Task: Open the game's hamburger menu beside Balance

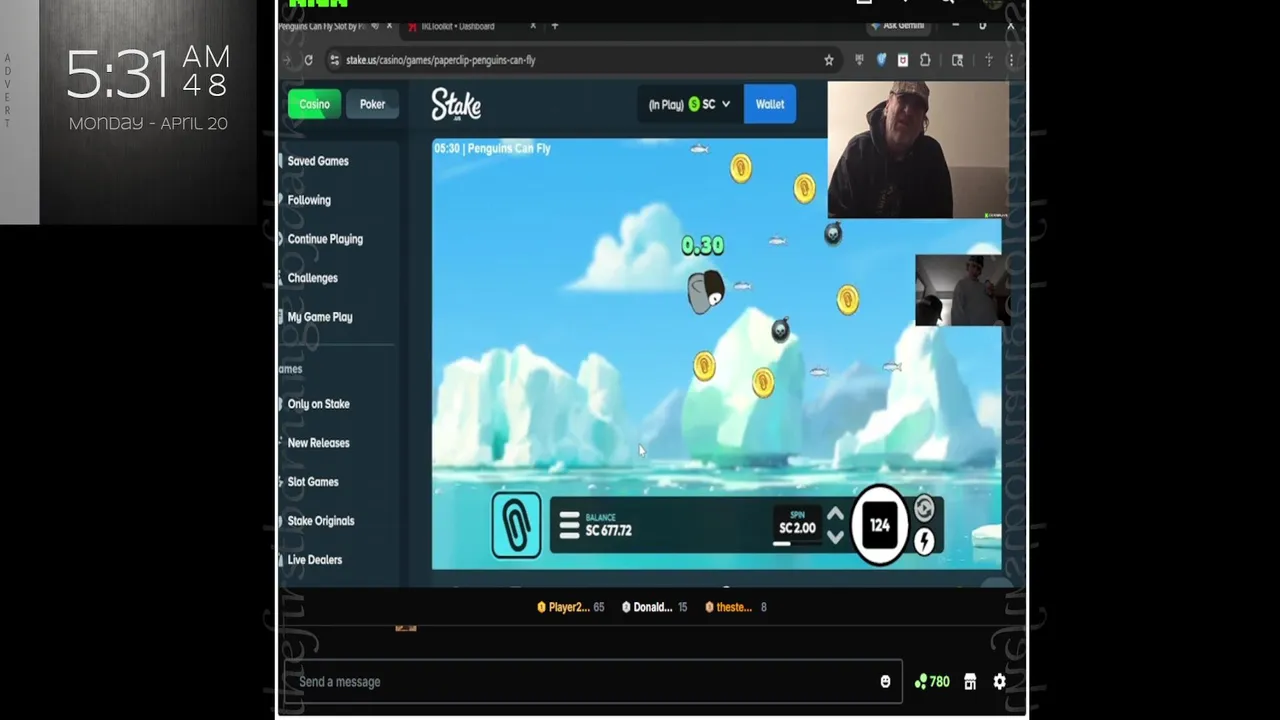Action: click(569, 525)
